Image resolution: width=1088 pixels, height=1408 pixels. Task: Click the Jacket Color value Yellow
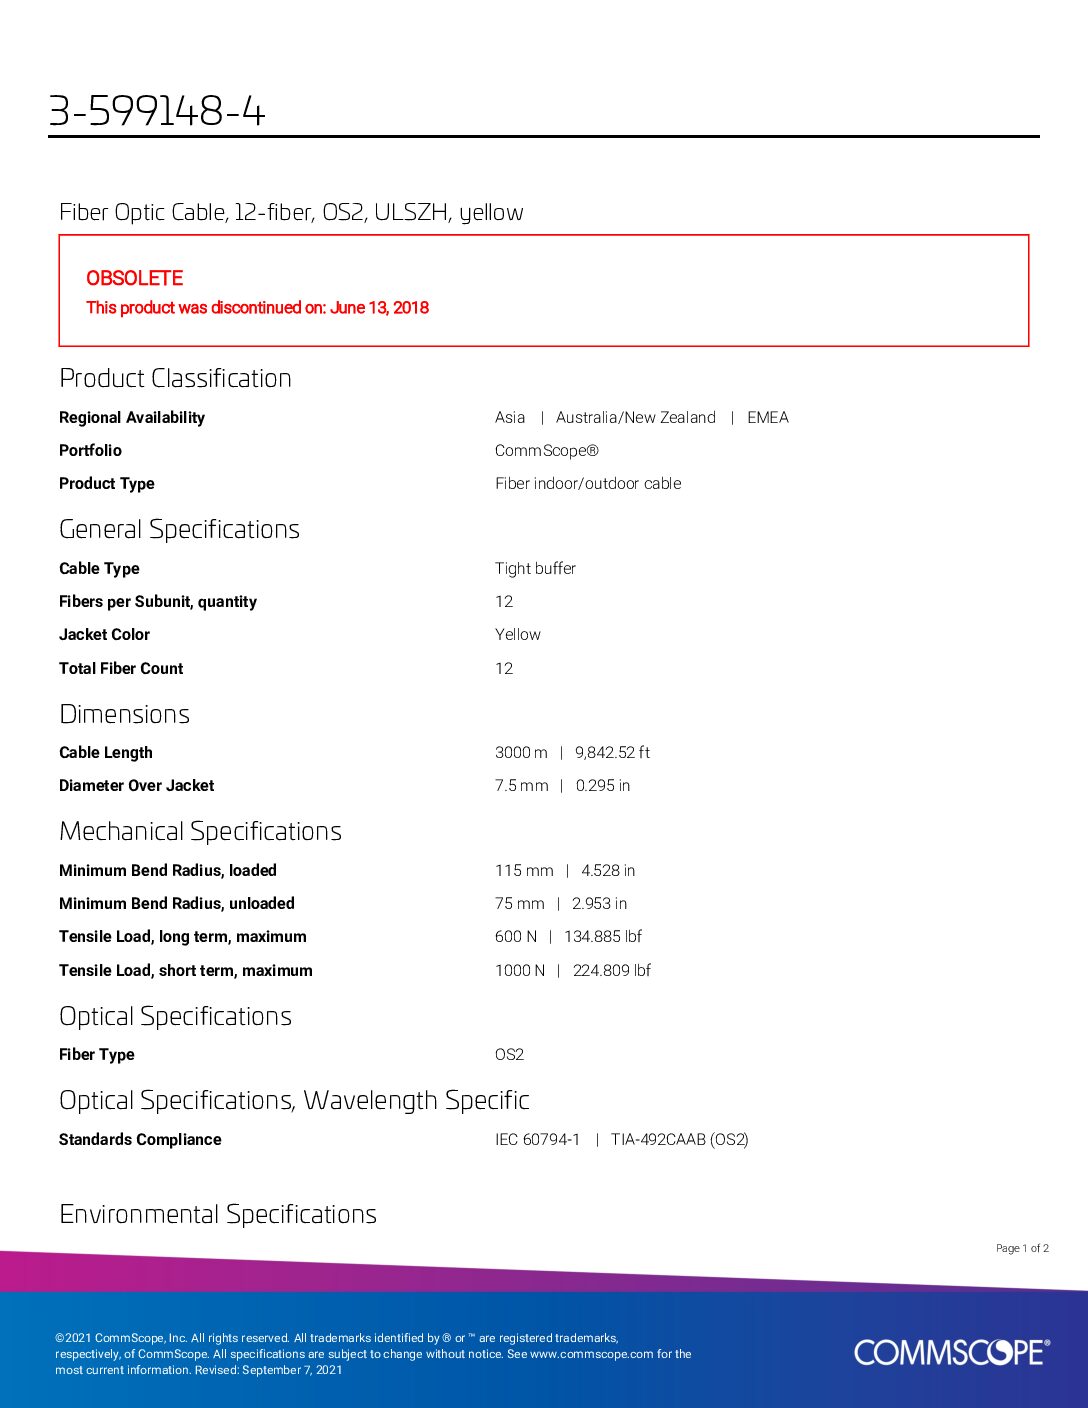pos(517,635)
